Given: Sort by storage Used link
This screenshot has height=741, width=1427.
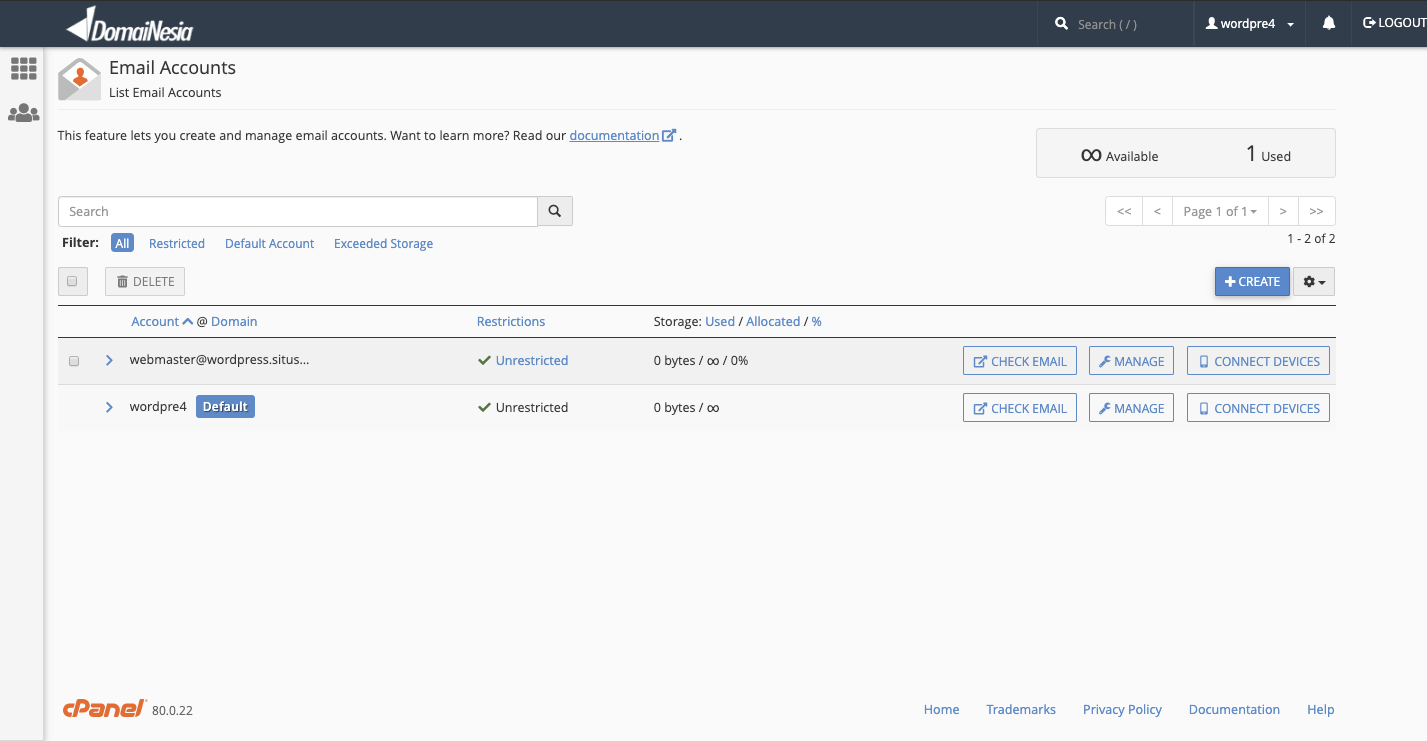Looking at the screenshot, I should [x=720, y=321].
